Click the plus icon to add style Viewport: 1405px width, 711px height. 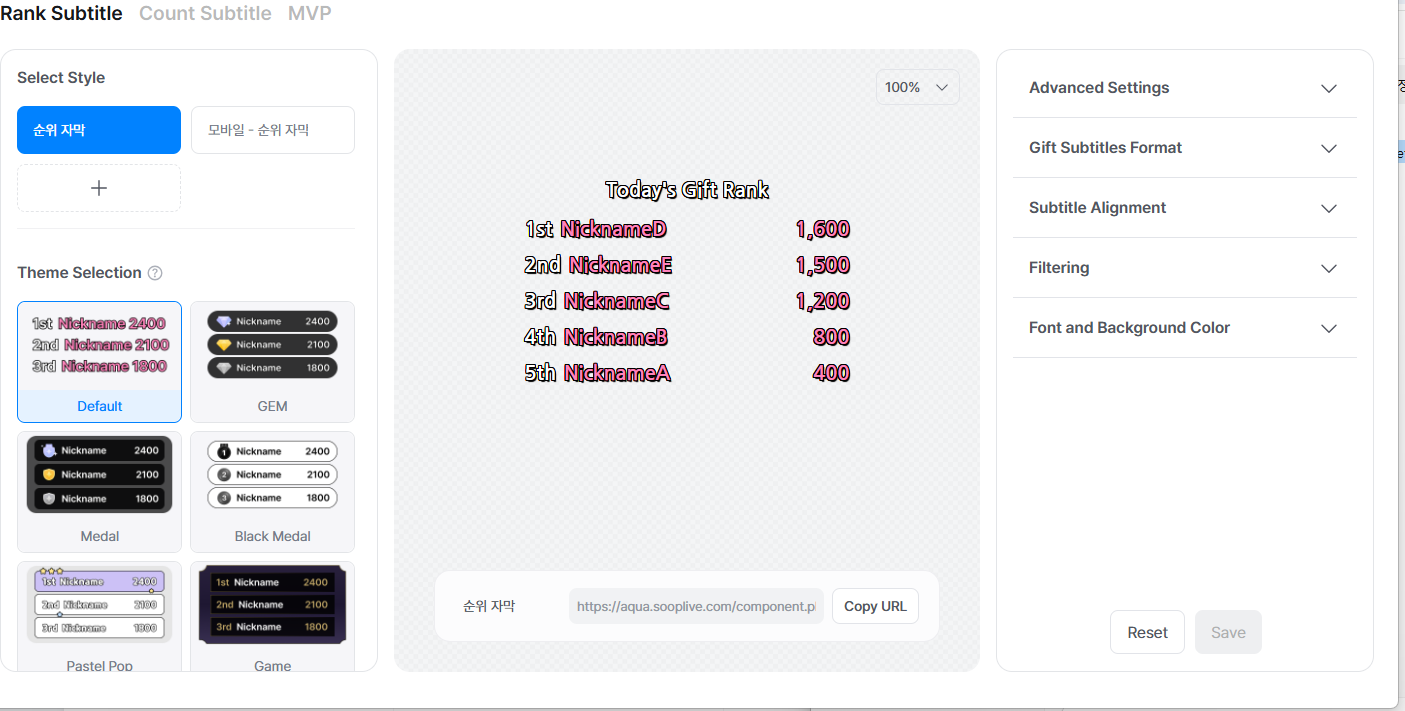(x=99, y=188)
